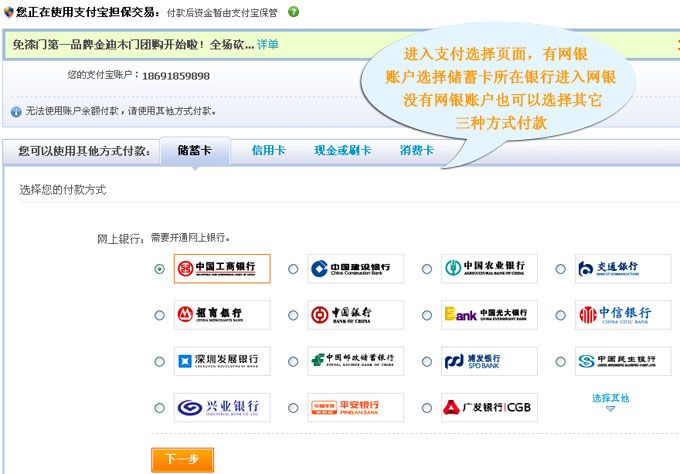Select the 深圳发展银行 radio button
The height and width of the screenshot is (474, 680).
[160, 362]
